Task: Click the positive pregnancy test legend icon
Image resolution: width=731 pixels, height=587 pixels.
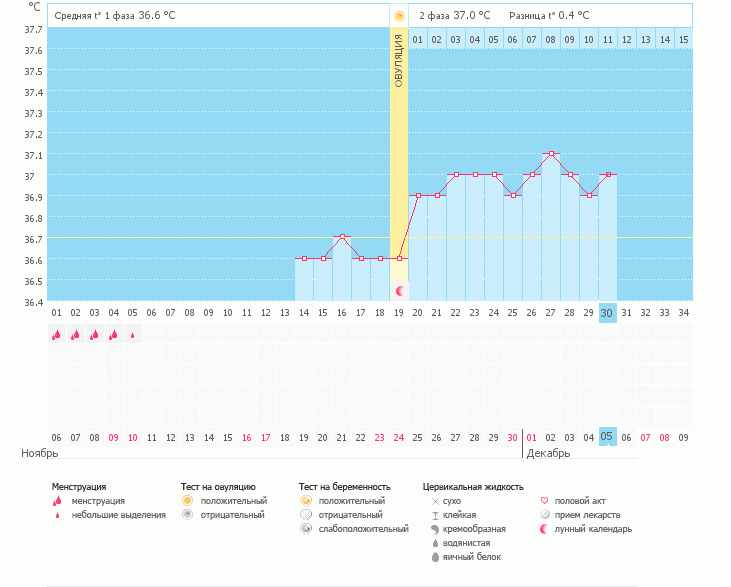Action: 306,500
